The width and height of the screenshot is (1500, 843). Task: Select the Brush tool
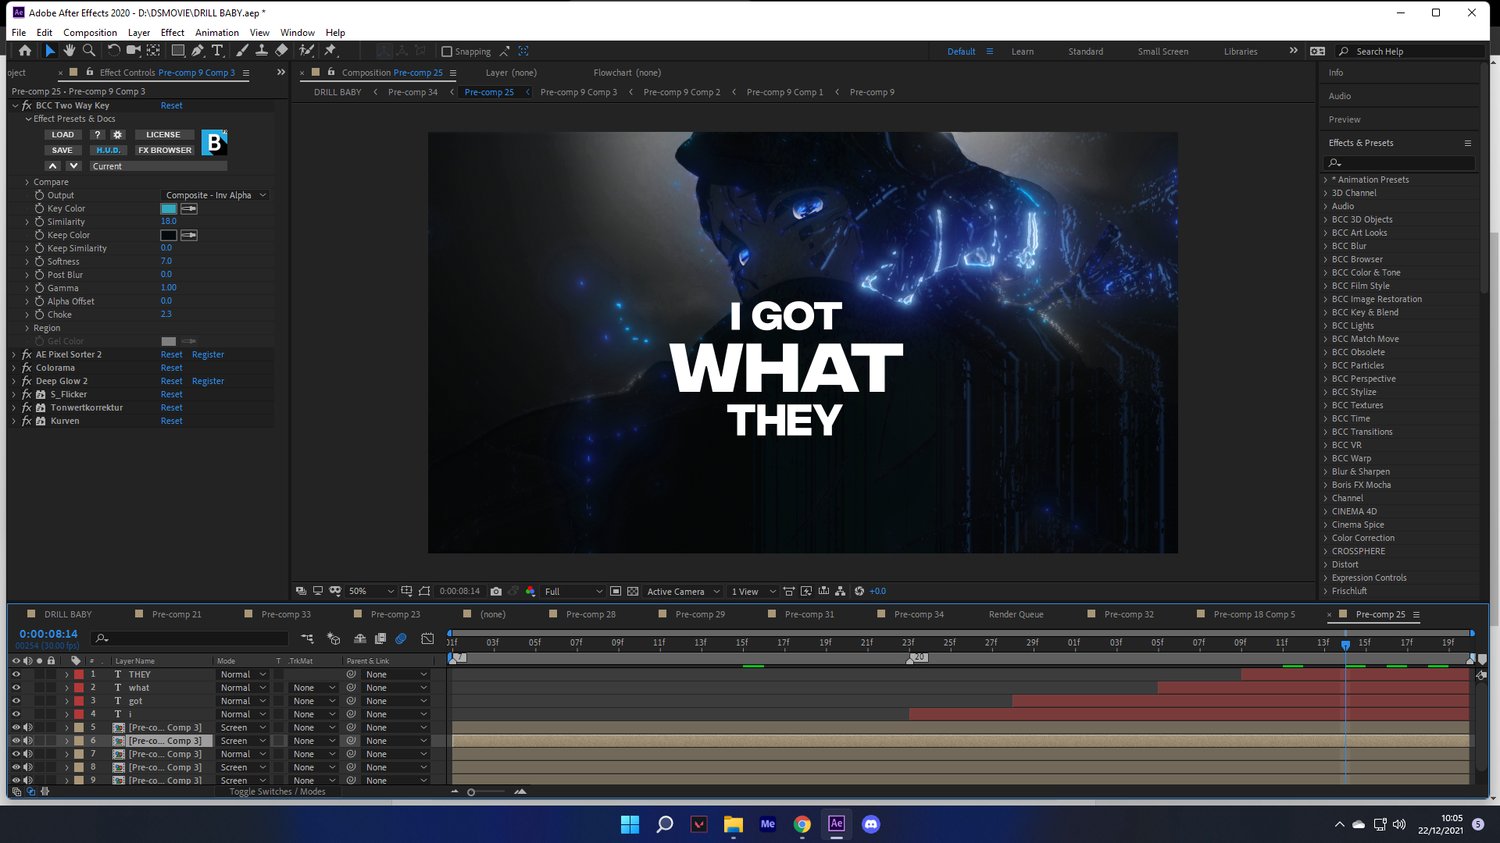pyautogui.click(x=242, y=51)
